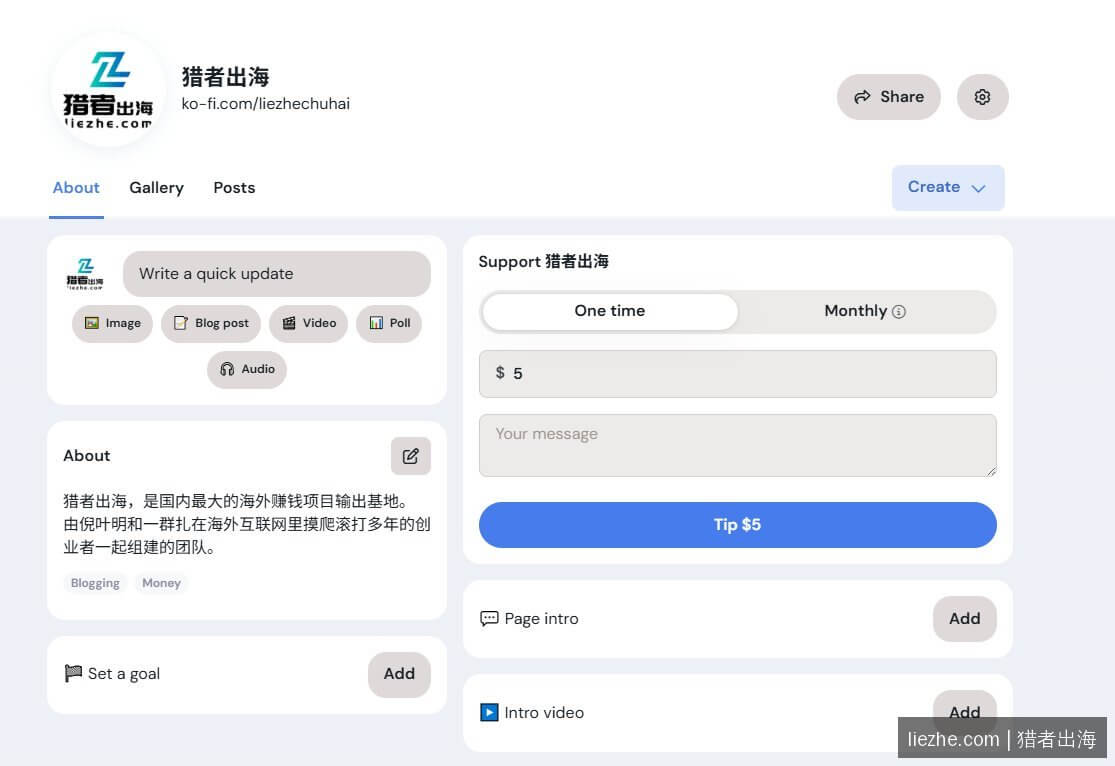Image resolution: width=1115 pixels, height=766 pixels.
Task: Add a Video post
Action: tap(309, 324)
